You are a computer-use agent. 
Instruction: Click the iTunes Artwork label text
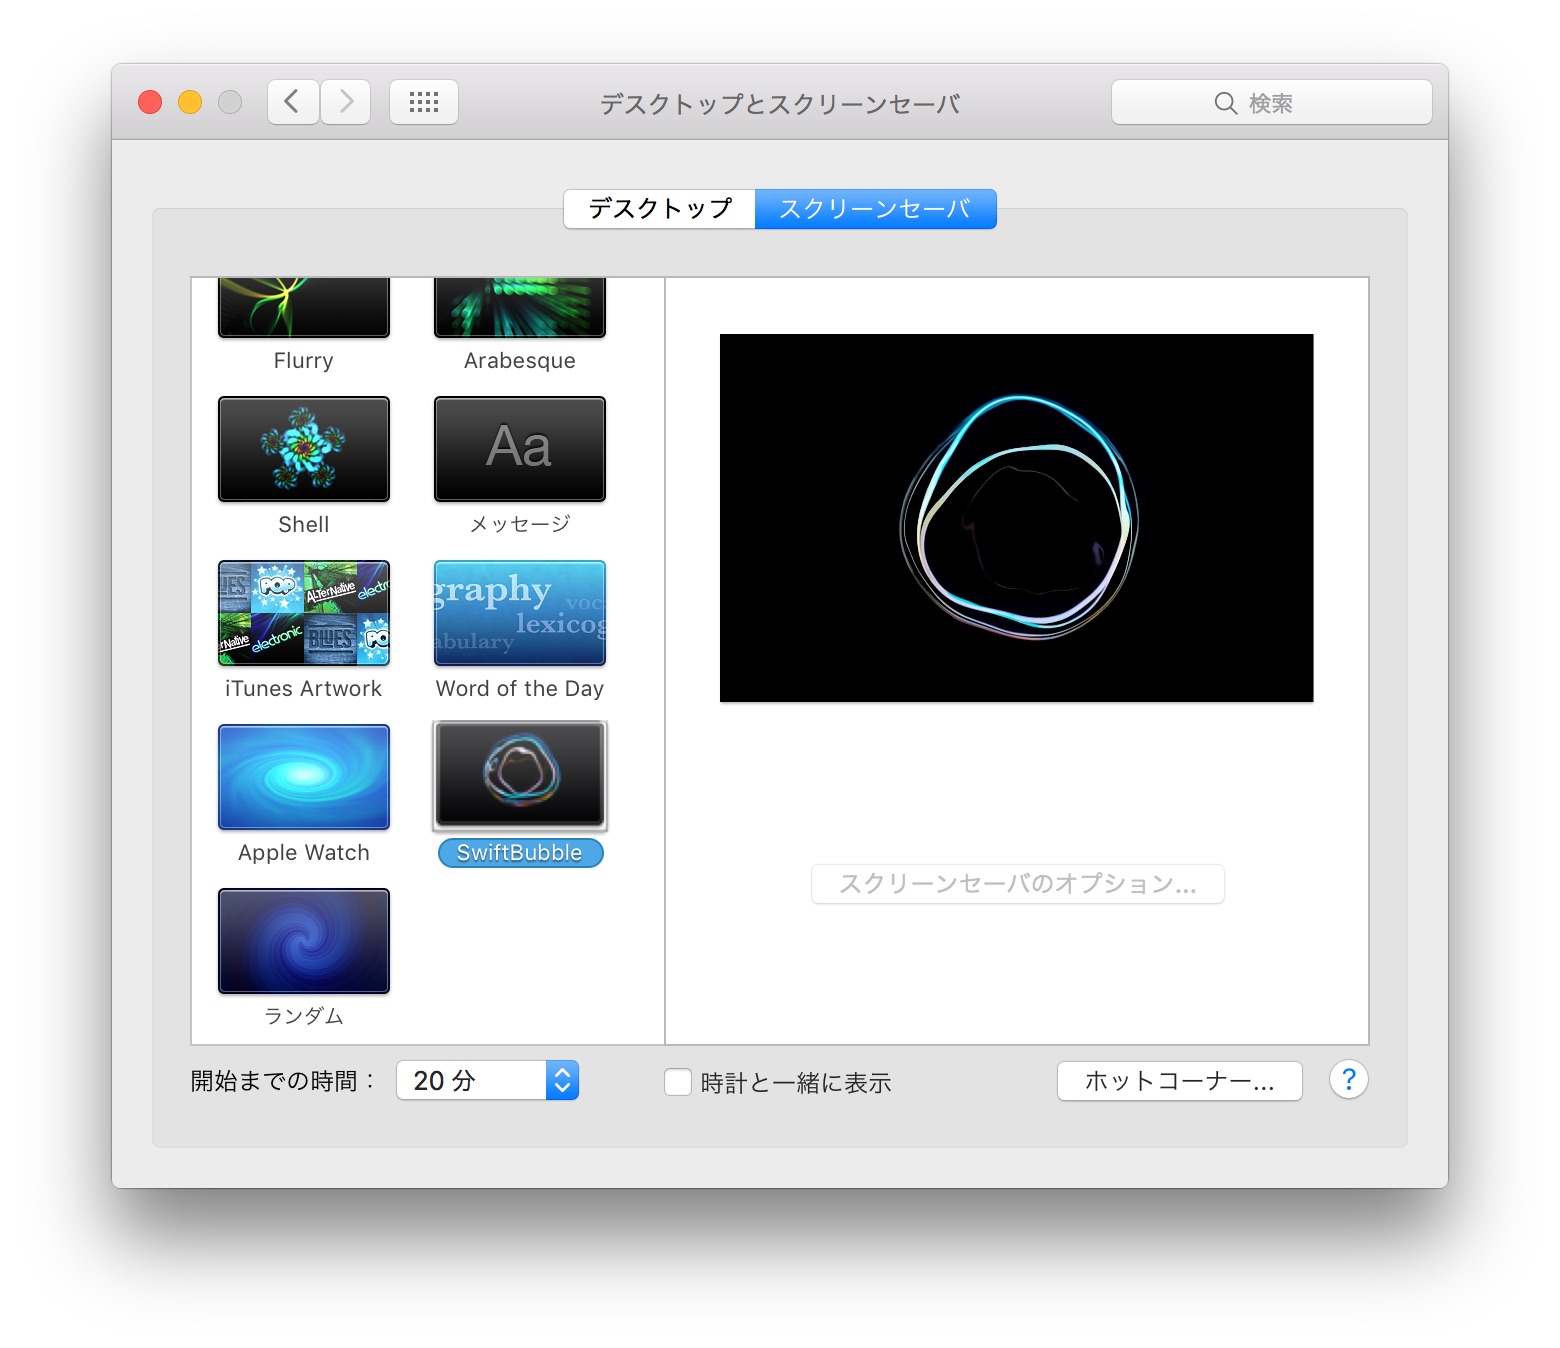pyautogui.click(x=304, y=689)
